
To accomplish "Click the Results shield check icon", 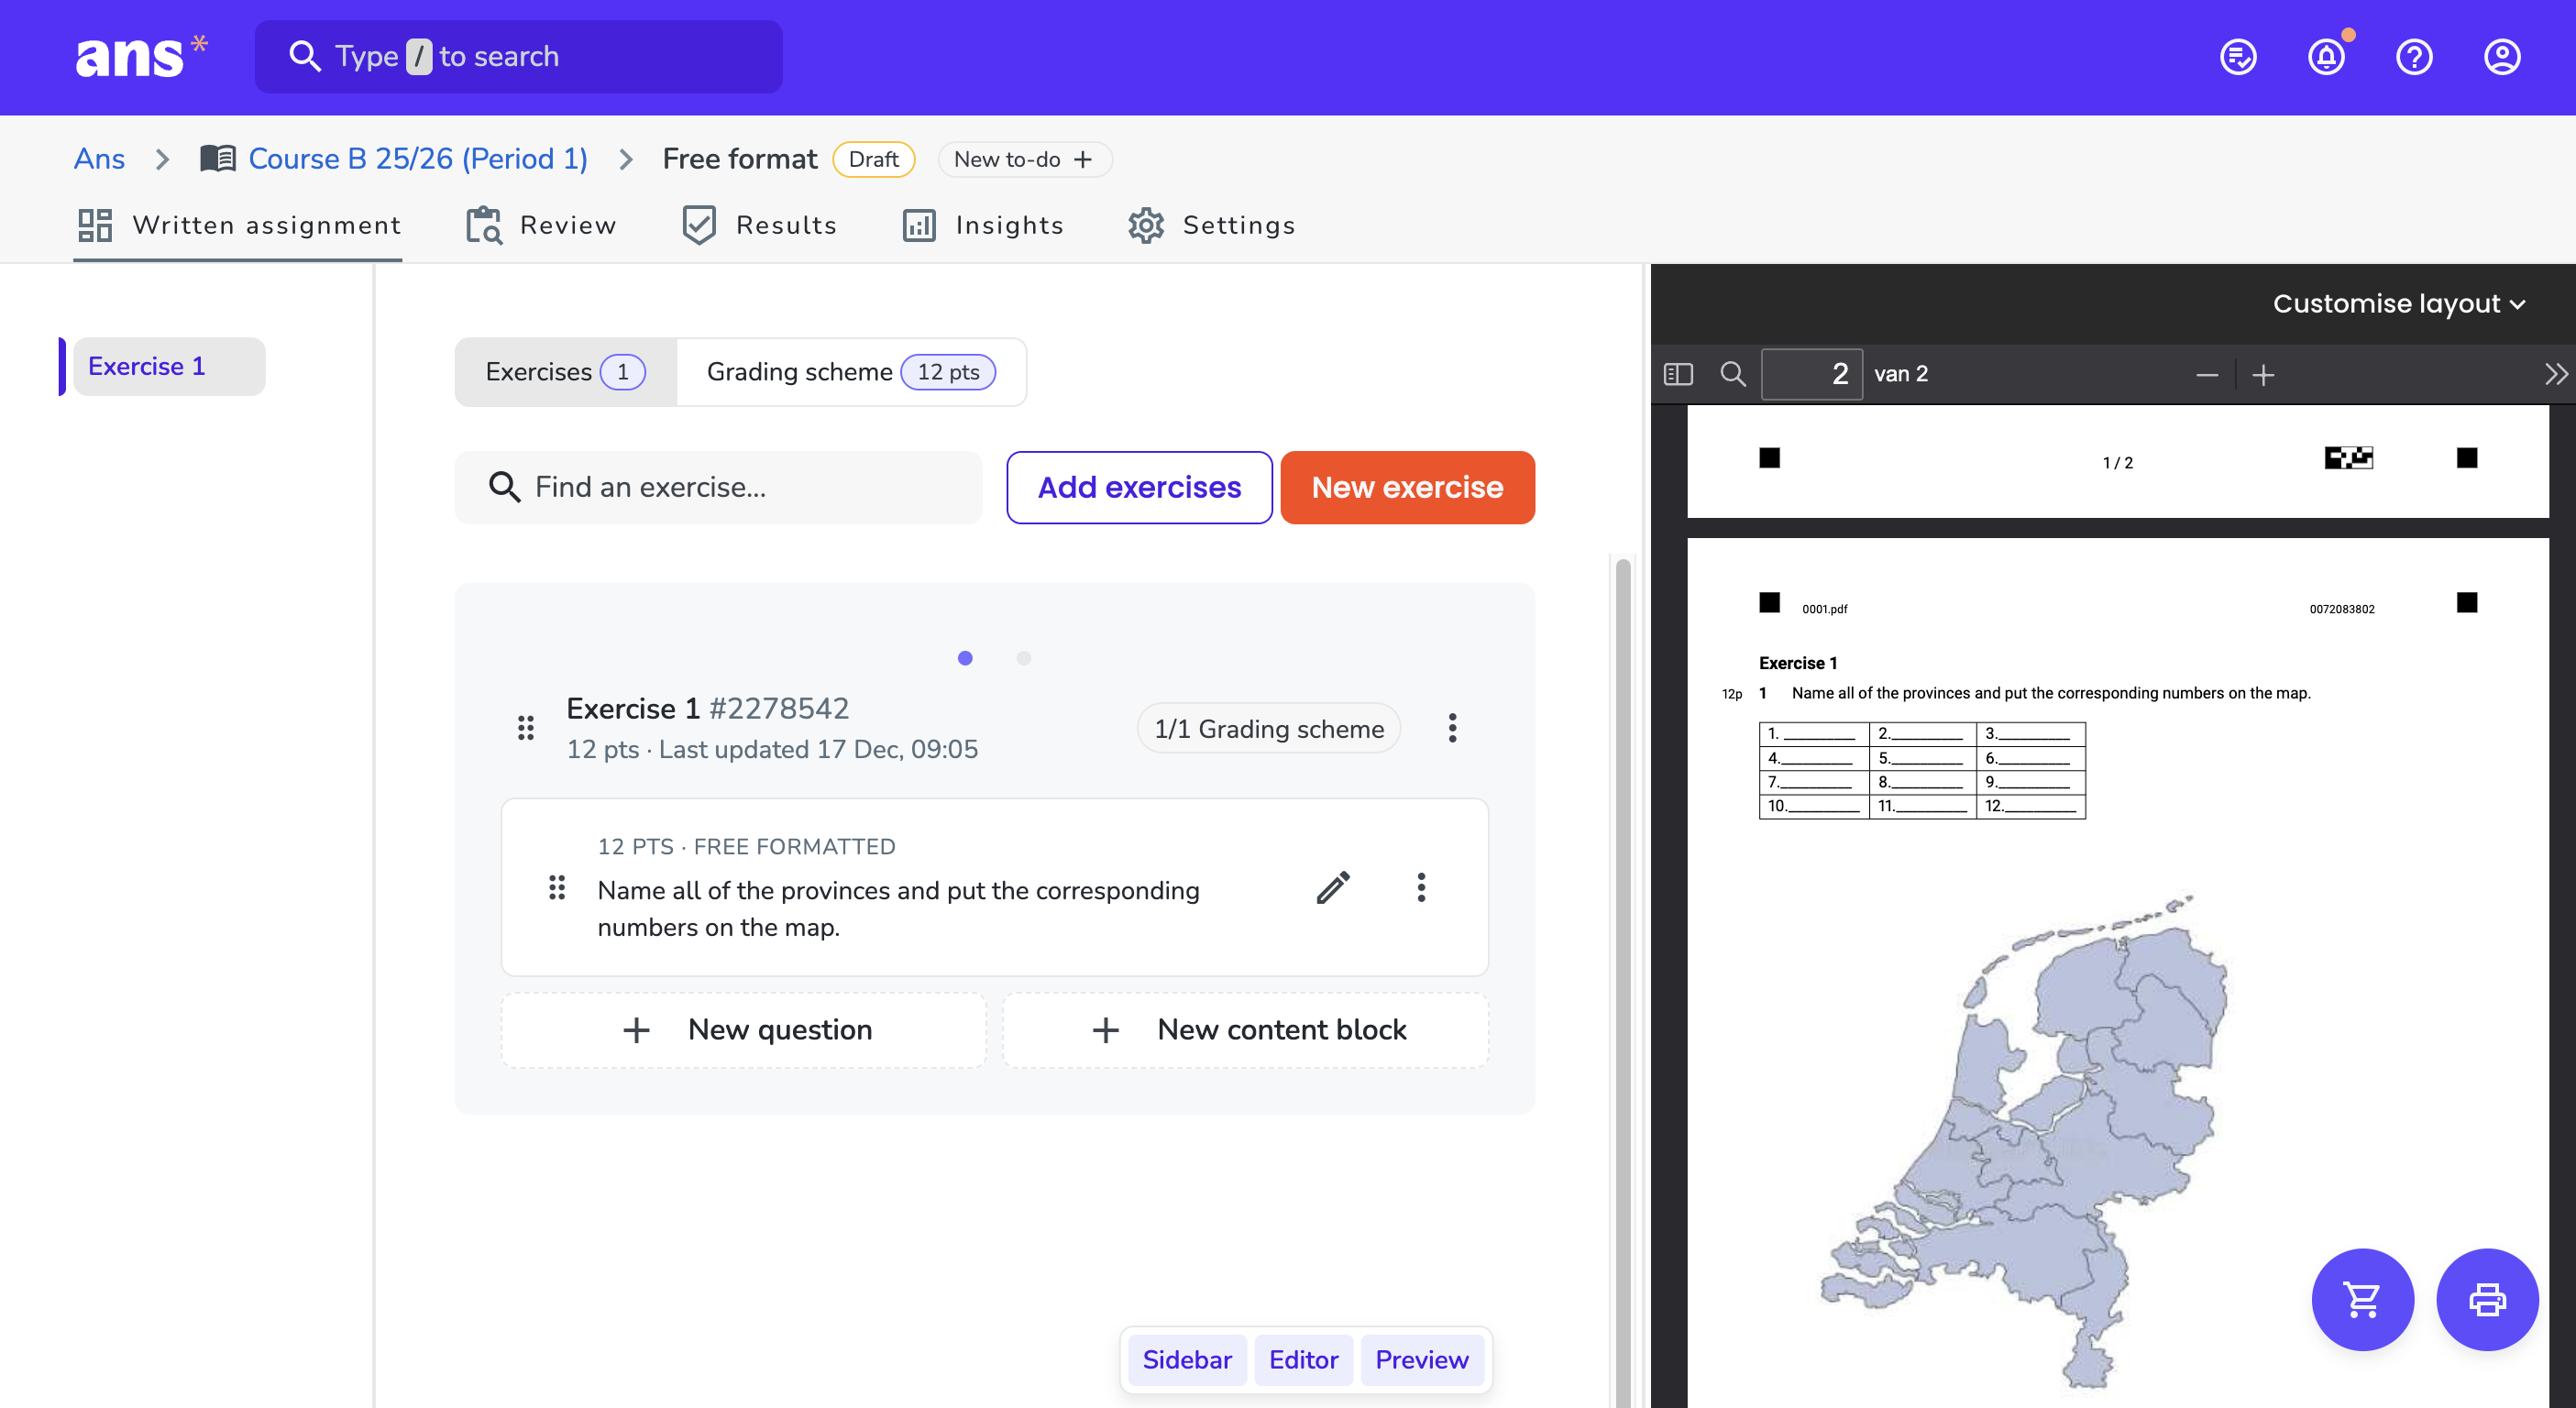I will (x=699, y=225).
